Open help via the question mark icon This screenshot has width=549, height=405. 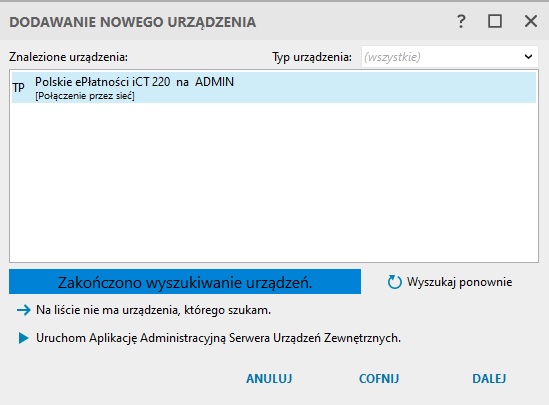[461, 21]
